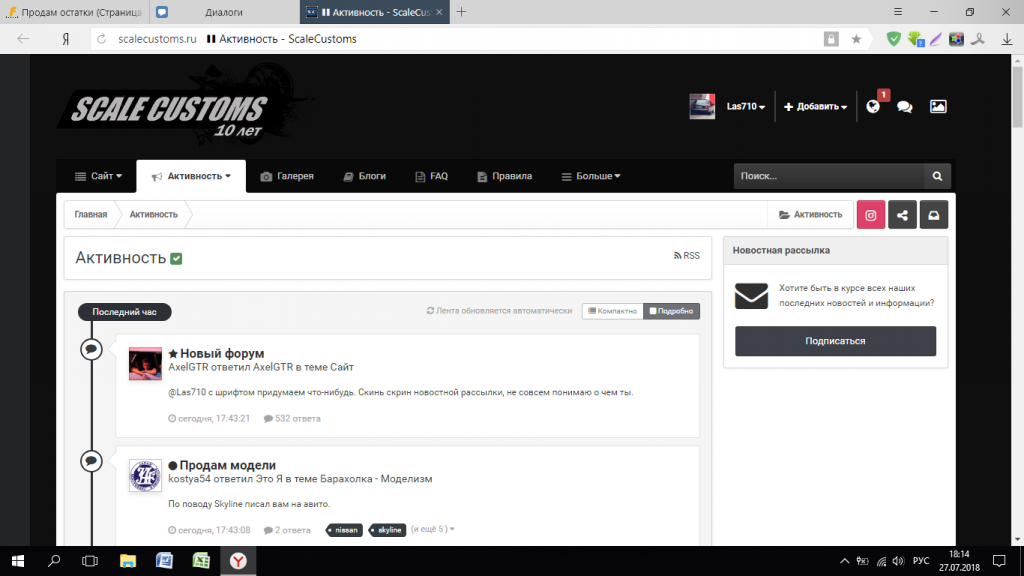
Task: Expand the Больше menu
Action: point(590,176)
